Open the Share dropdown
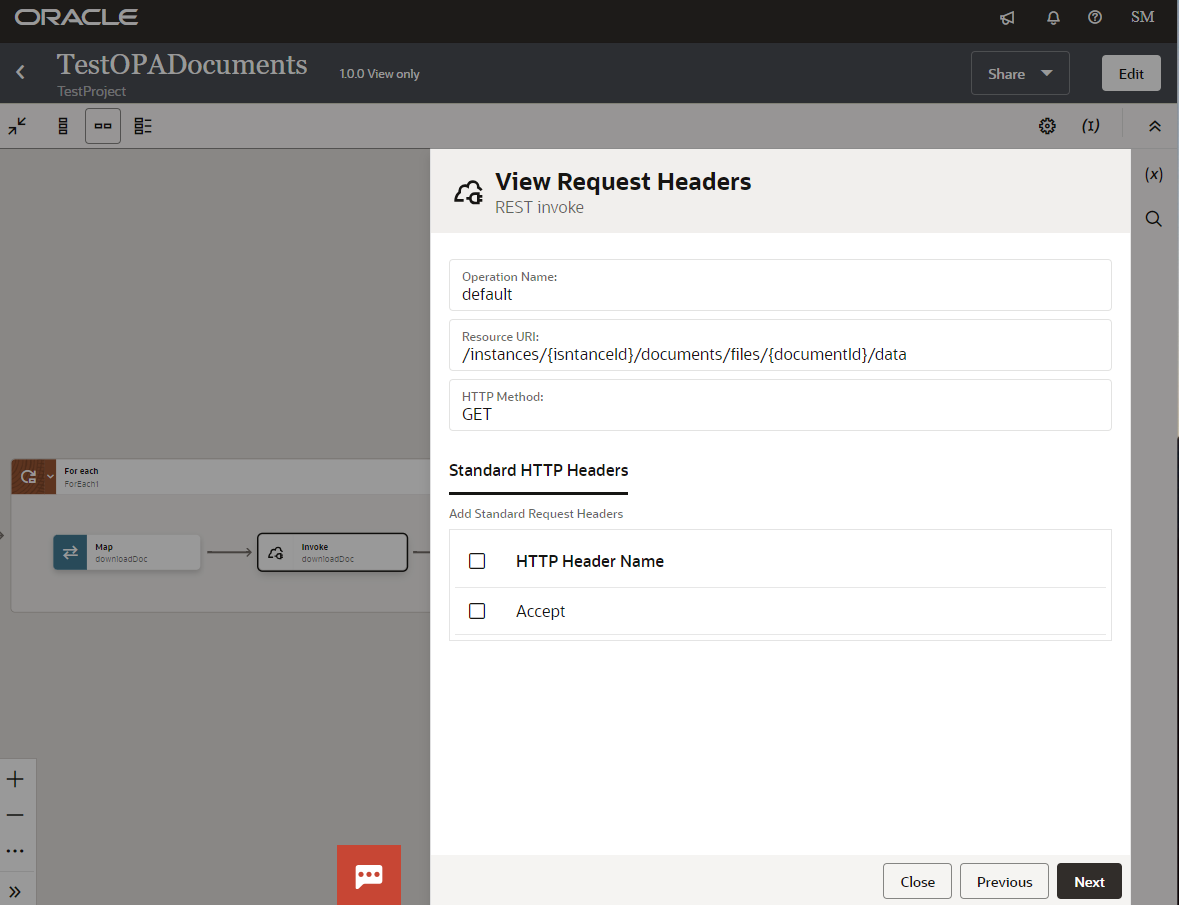Image resolution: width=1179 pixels, height=905 pixels. pyautogui.click(x=1020, y=72)
